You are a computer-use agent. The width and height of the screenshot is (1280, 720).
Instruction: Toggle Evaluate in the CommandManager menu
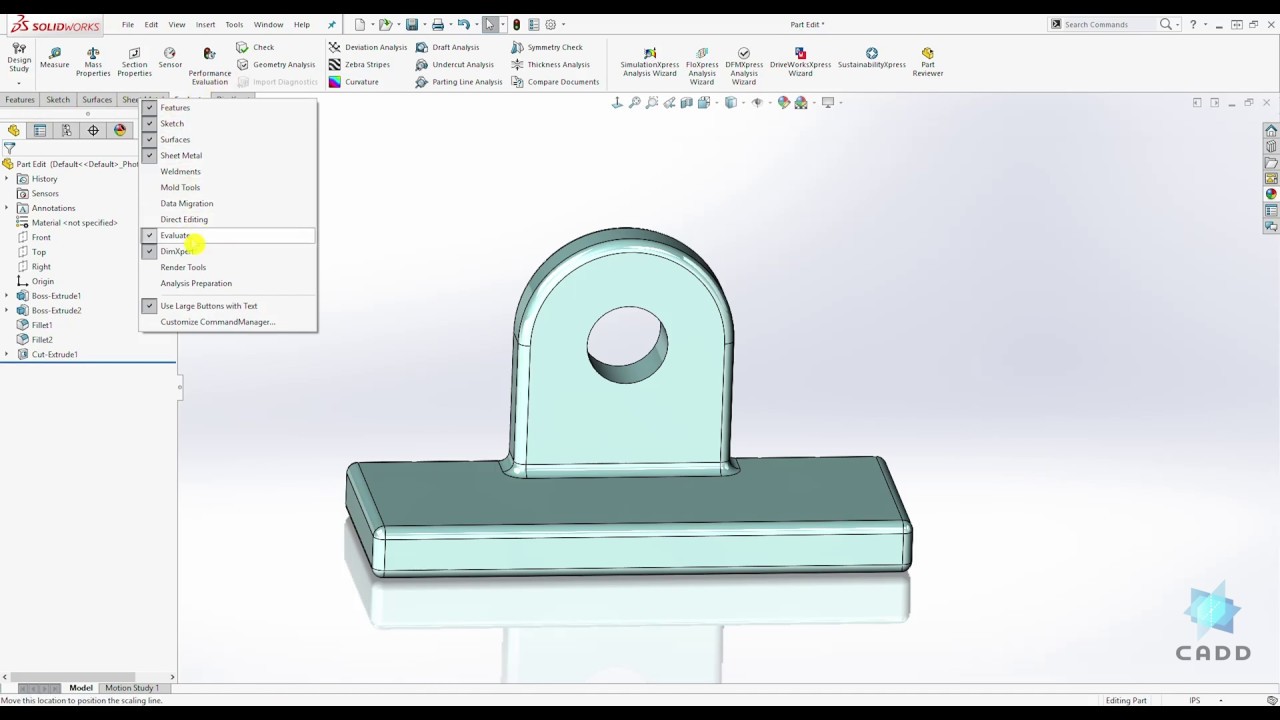tap(228, 235)
